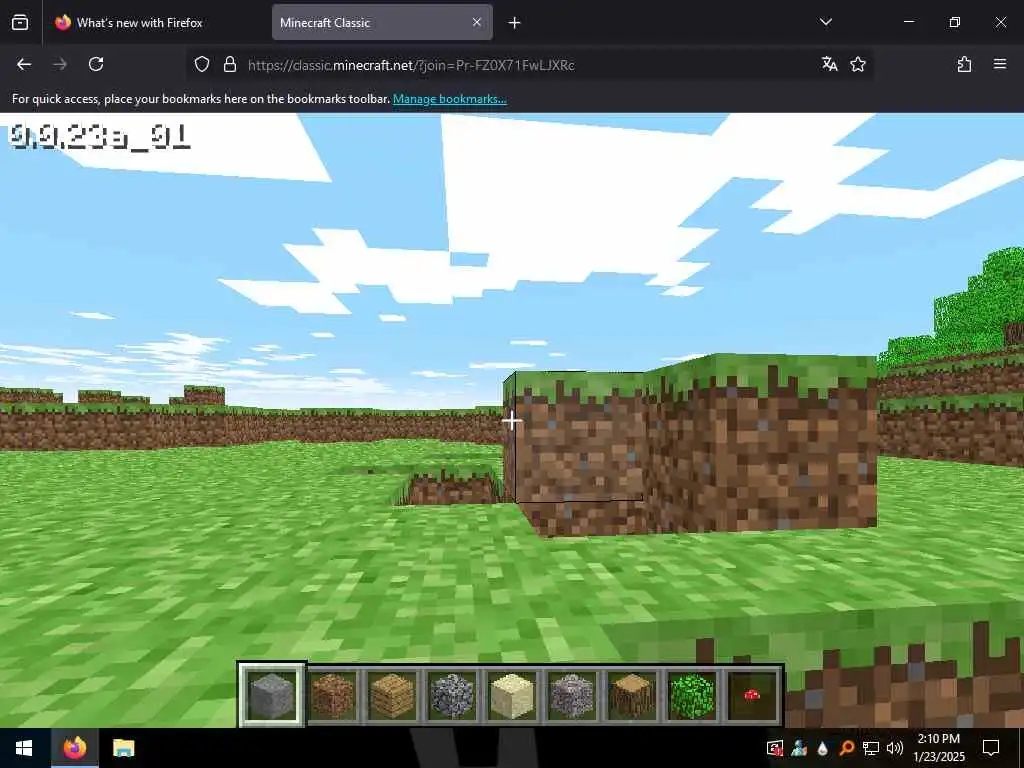Viewport: 1024px width, 768px height.
Task: Open volume control in system tray
Action: (x=895, y=748)
